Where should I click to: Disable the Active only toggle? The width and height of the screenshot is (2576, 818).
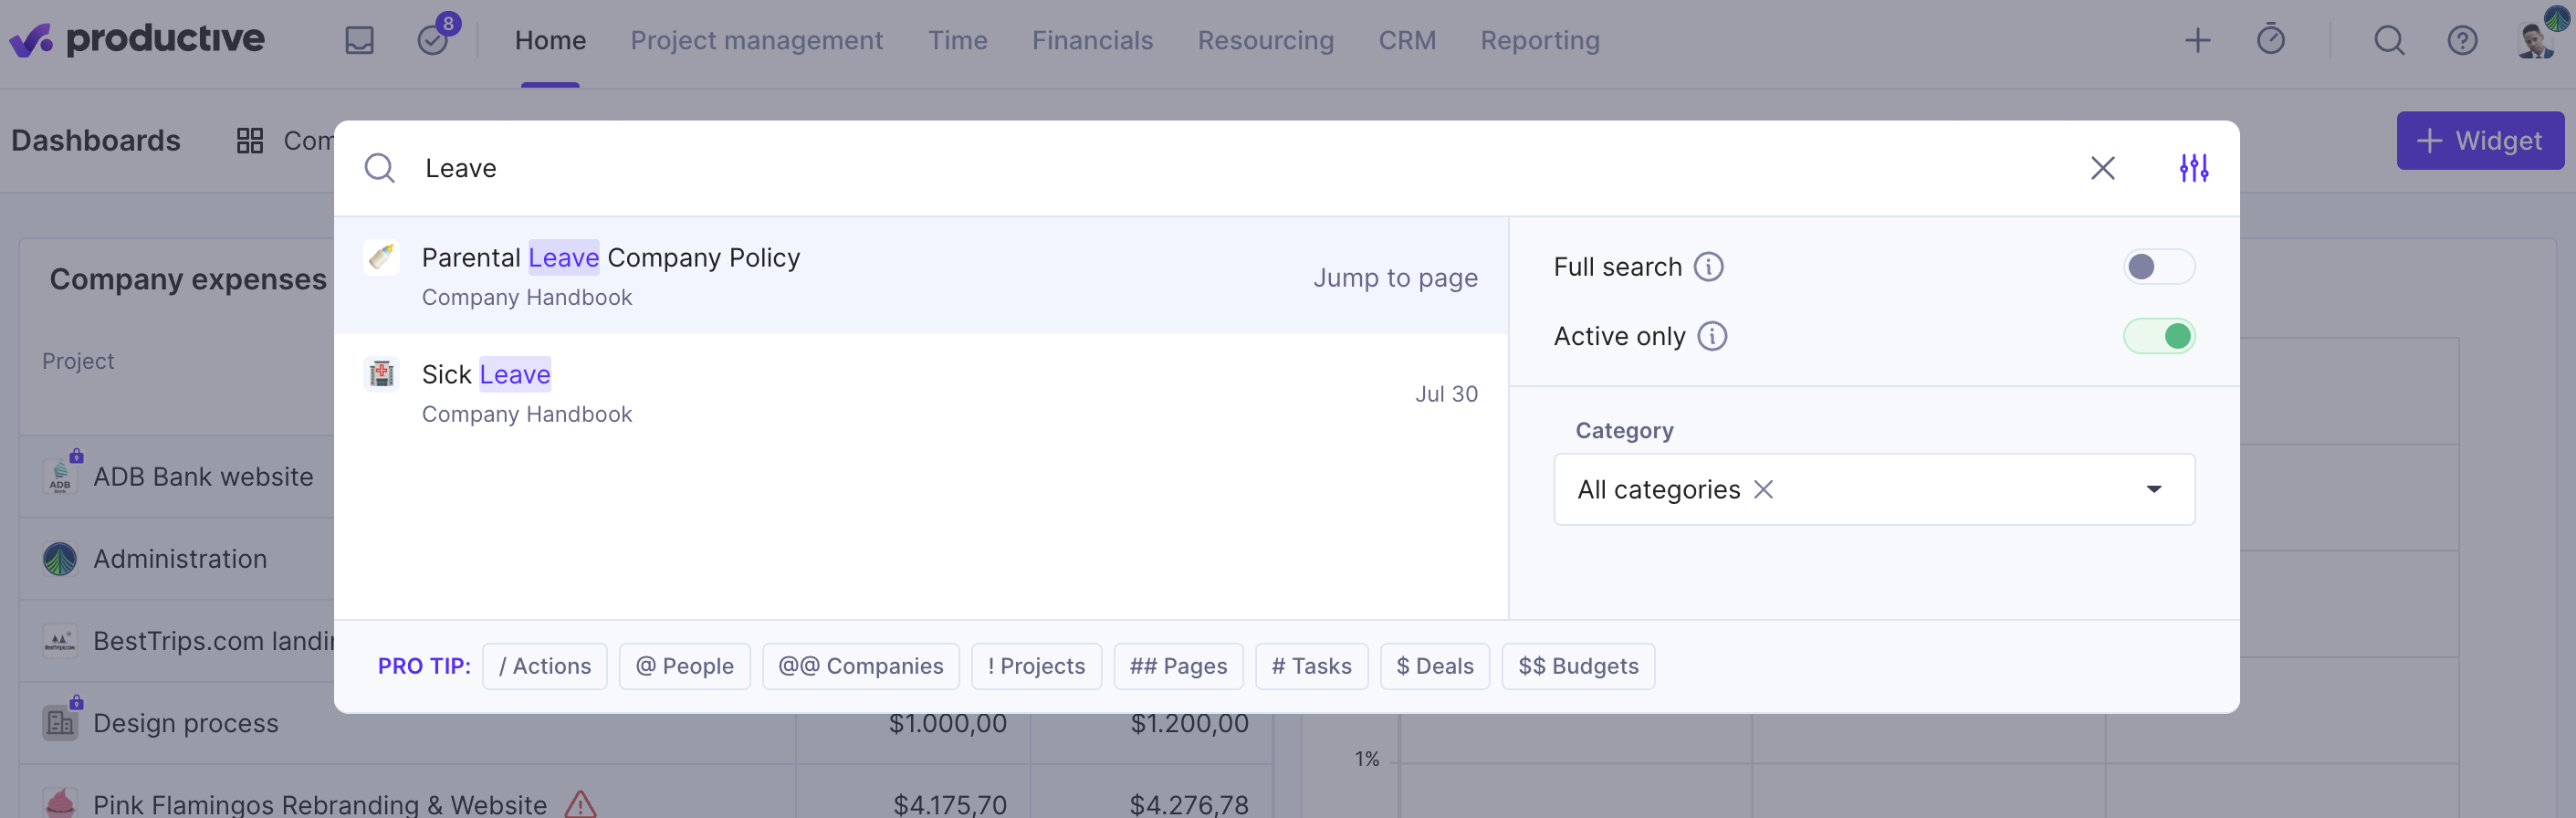[2159, 336]
